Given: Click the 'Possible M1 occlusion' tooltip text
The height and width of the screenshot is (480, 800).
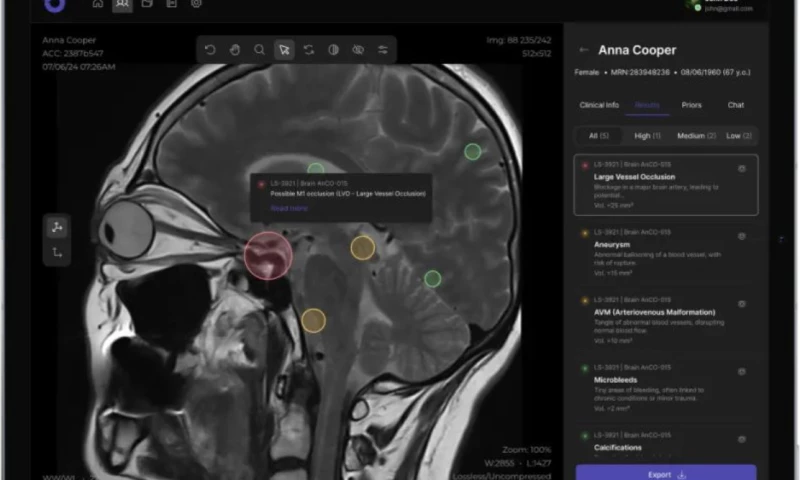Looking at the screenshot, I should tap(348, 194).
